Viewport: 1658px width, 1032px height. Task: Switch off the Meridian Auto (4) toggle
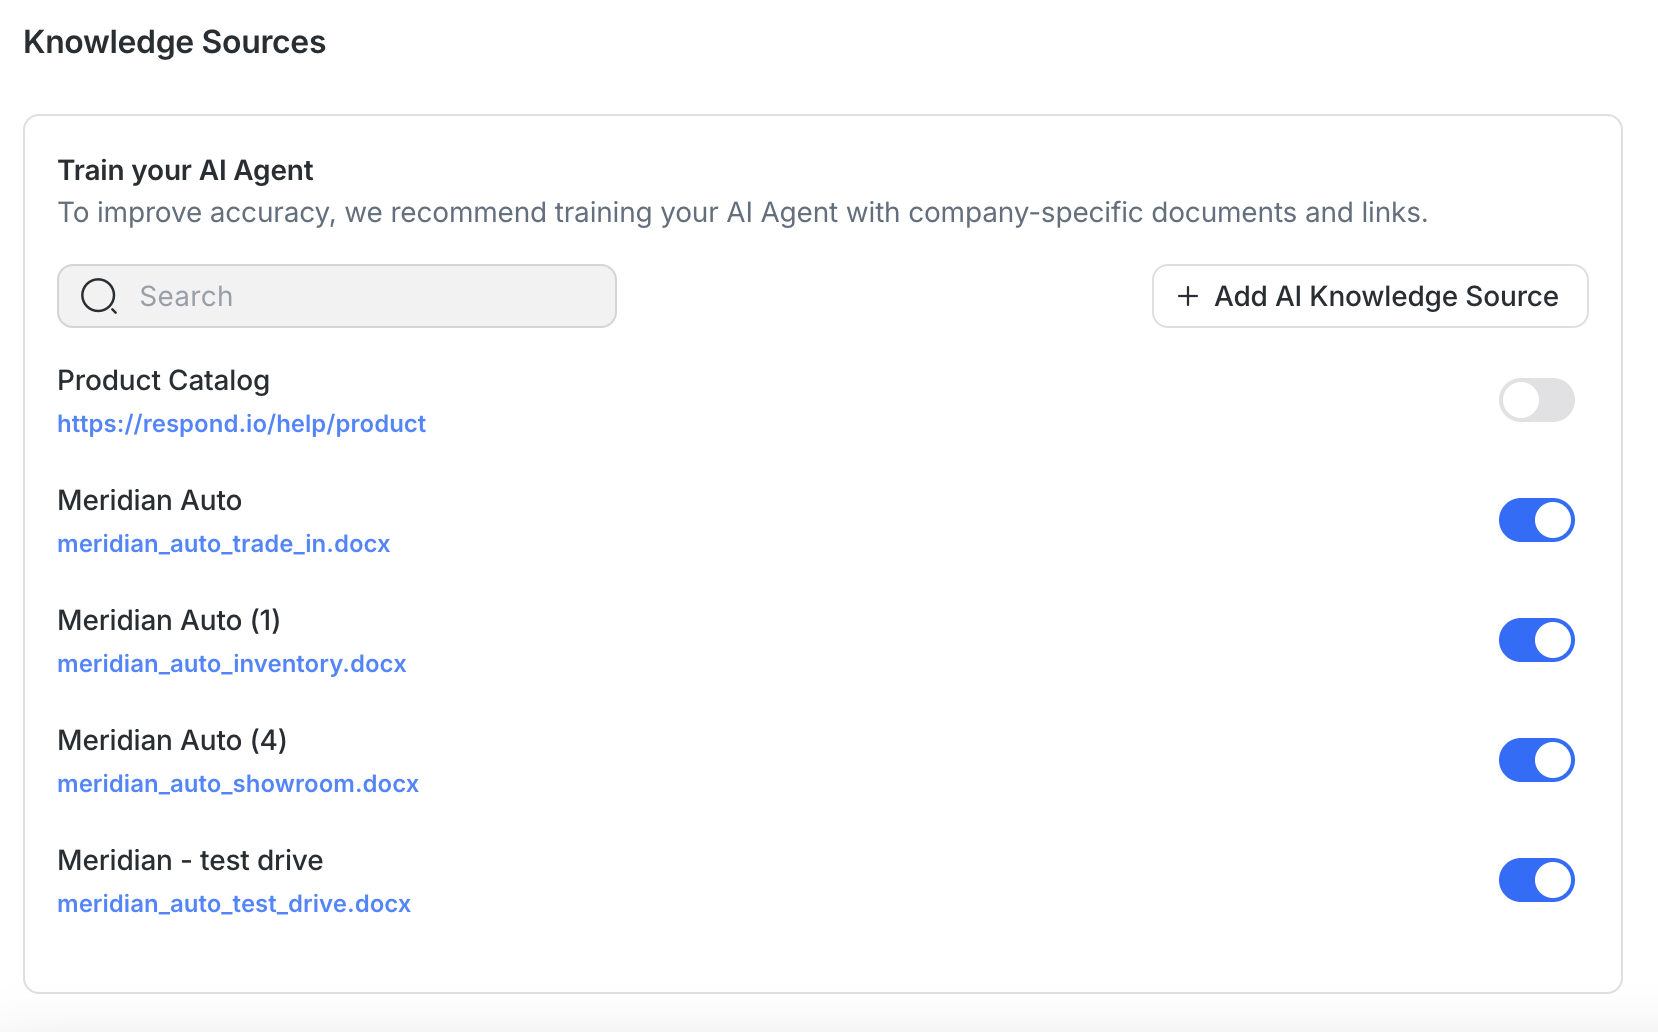click(x=1536, y=760)
